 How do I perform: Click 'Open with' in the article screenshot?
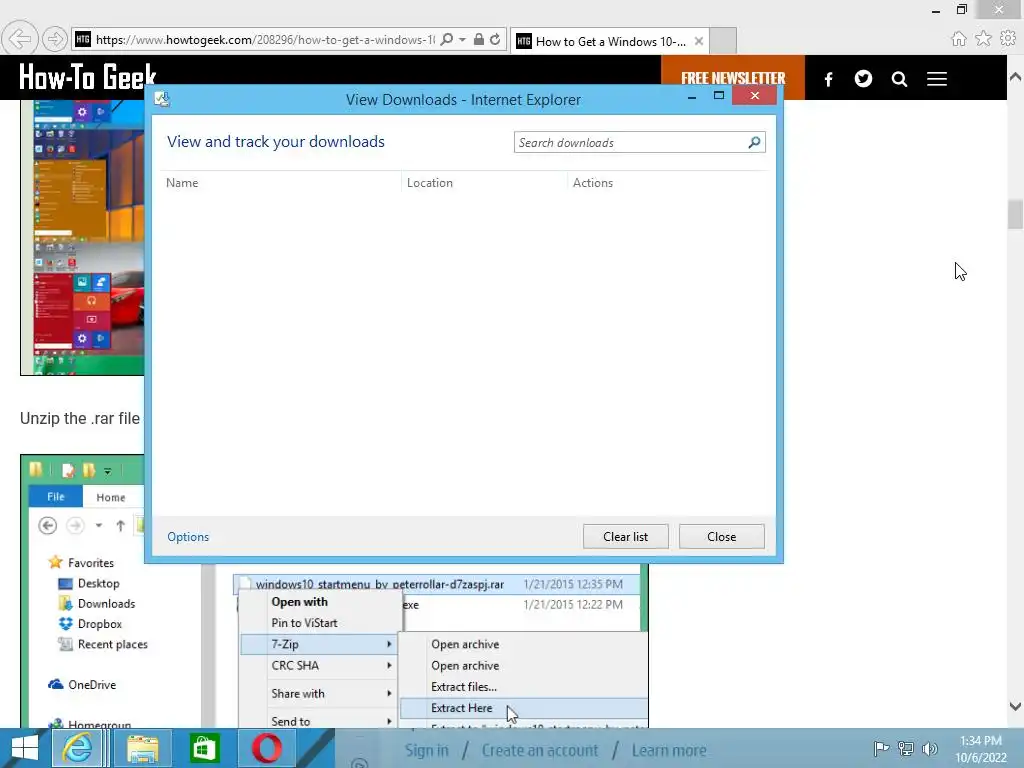tap(299, 601)
